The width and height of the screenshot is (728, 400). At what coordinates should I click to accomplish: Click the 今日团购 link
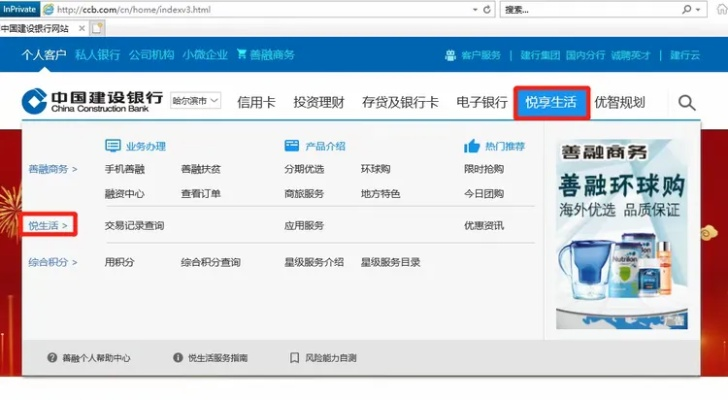(x=484, y=194)
